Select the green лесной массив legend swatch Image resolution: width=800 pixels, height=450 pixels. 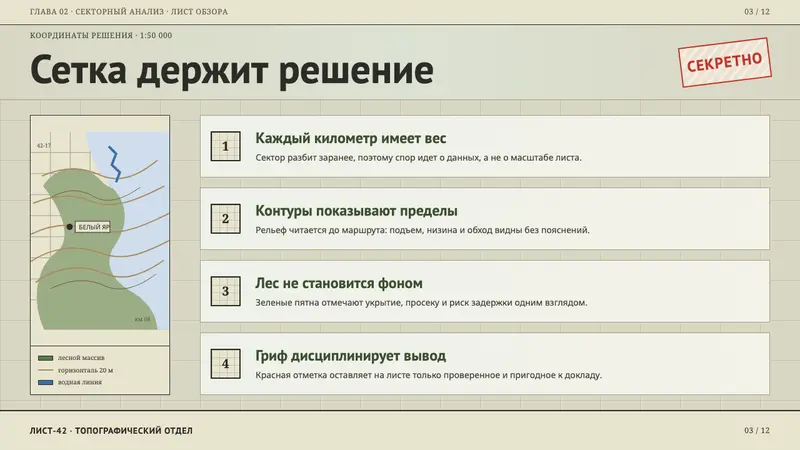(45, 358)
